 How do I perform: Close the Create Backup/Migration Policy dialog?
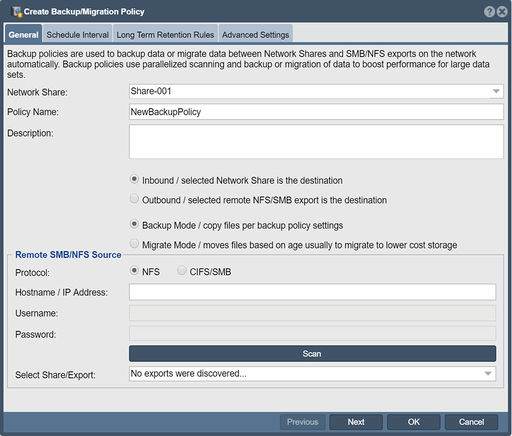(502, 12)
